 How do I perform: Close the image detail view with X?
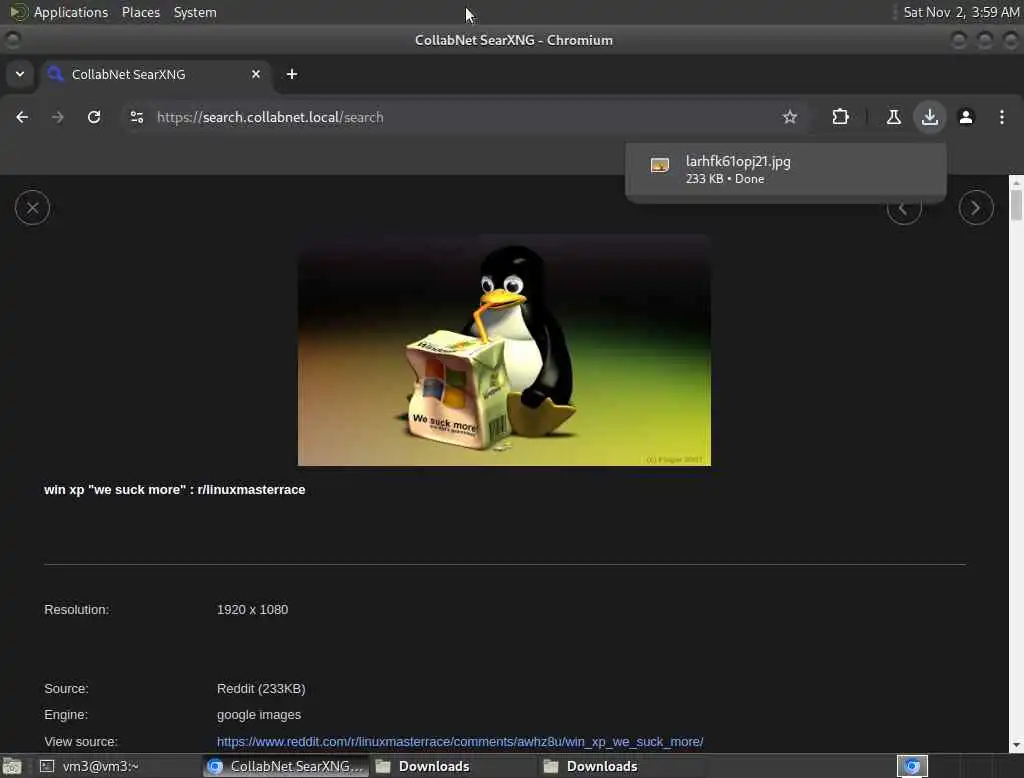(x=33, y=208)
